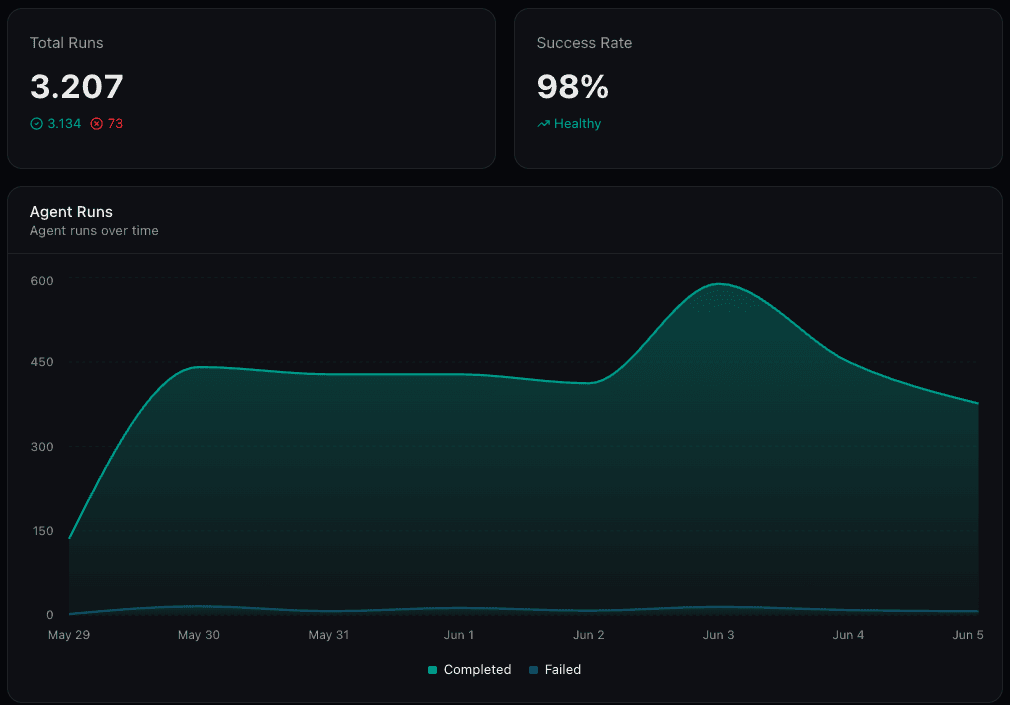The width and height of the screenshot is (1010, 705).
Task: Click the 0 y-axis tick label
Action: [50, 615]
